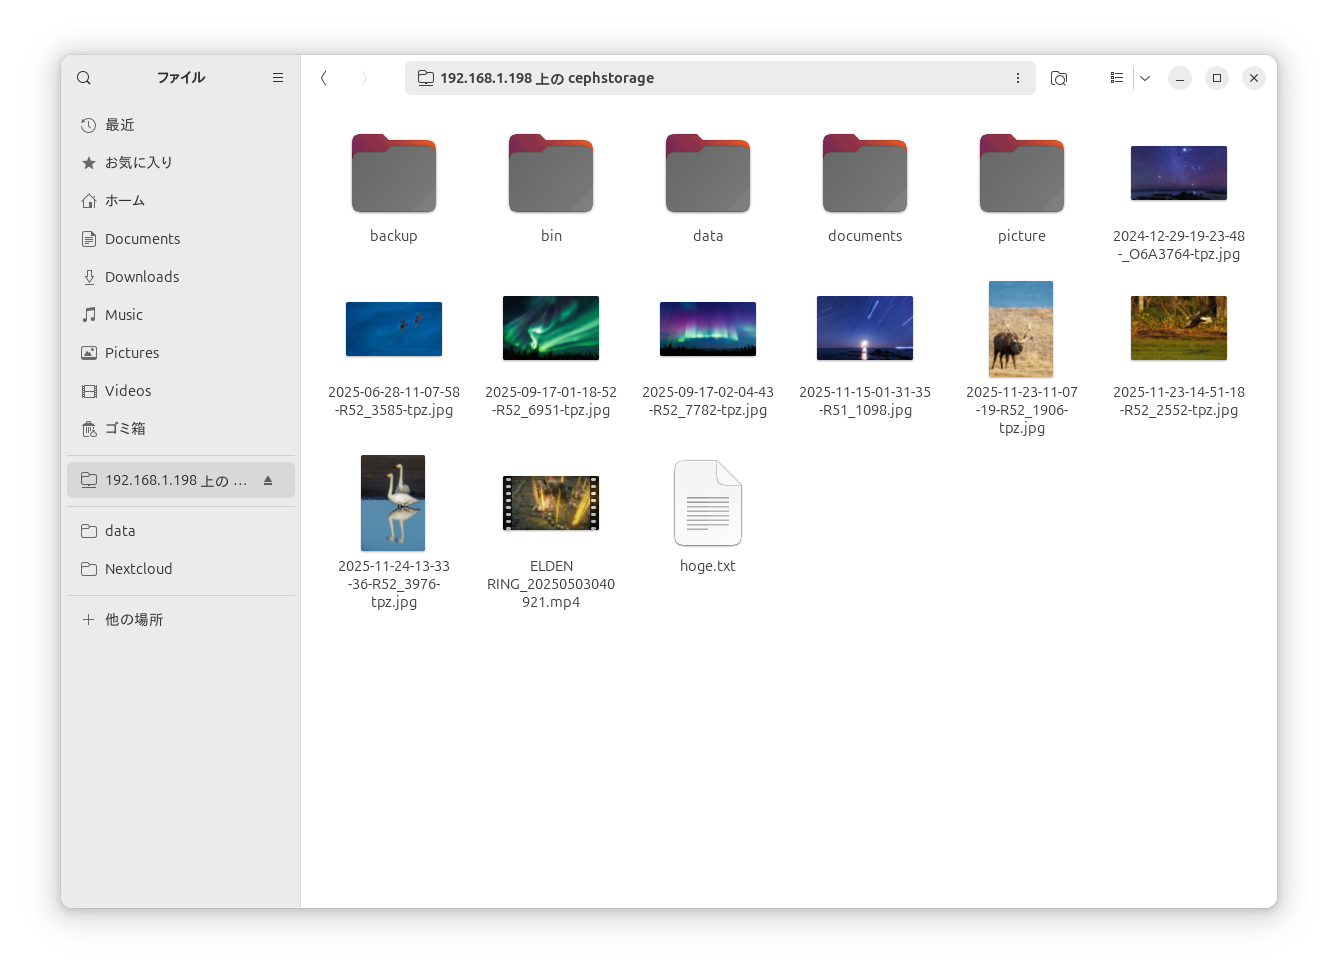Select the hoge.txt file
Screen dimensions: 1338x975
[x=708, y=504]
